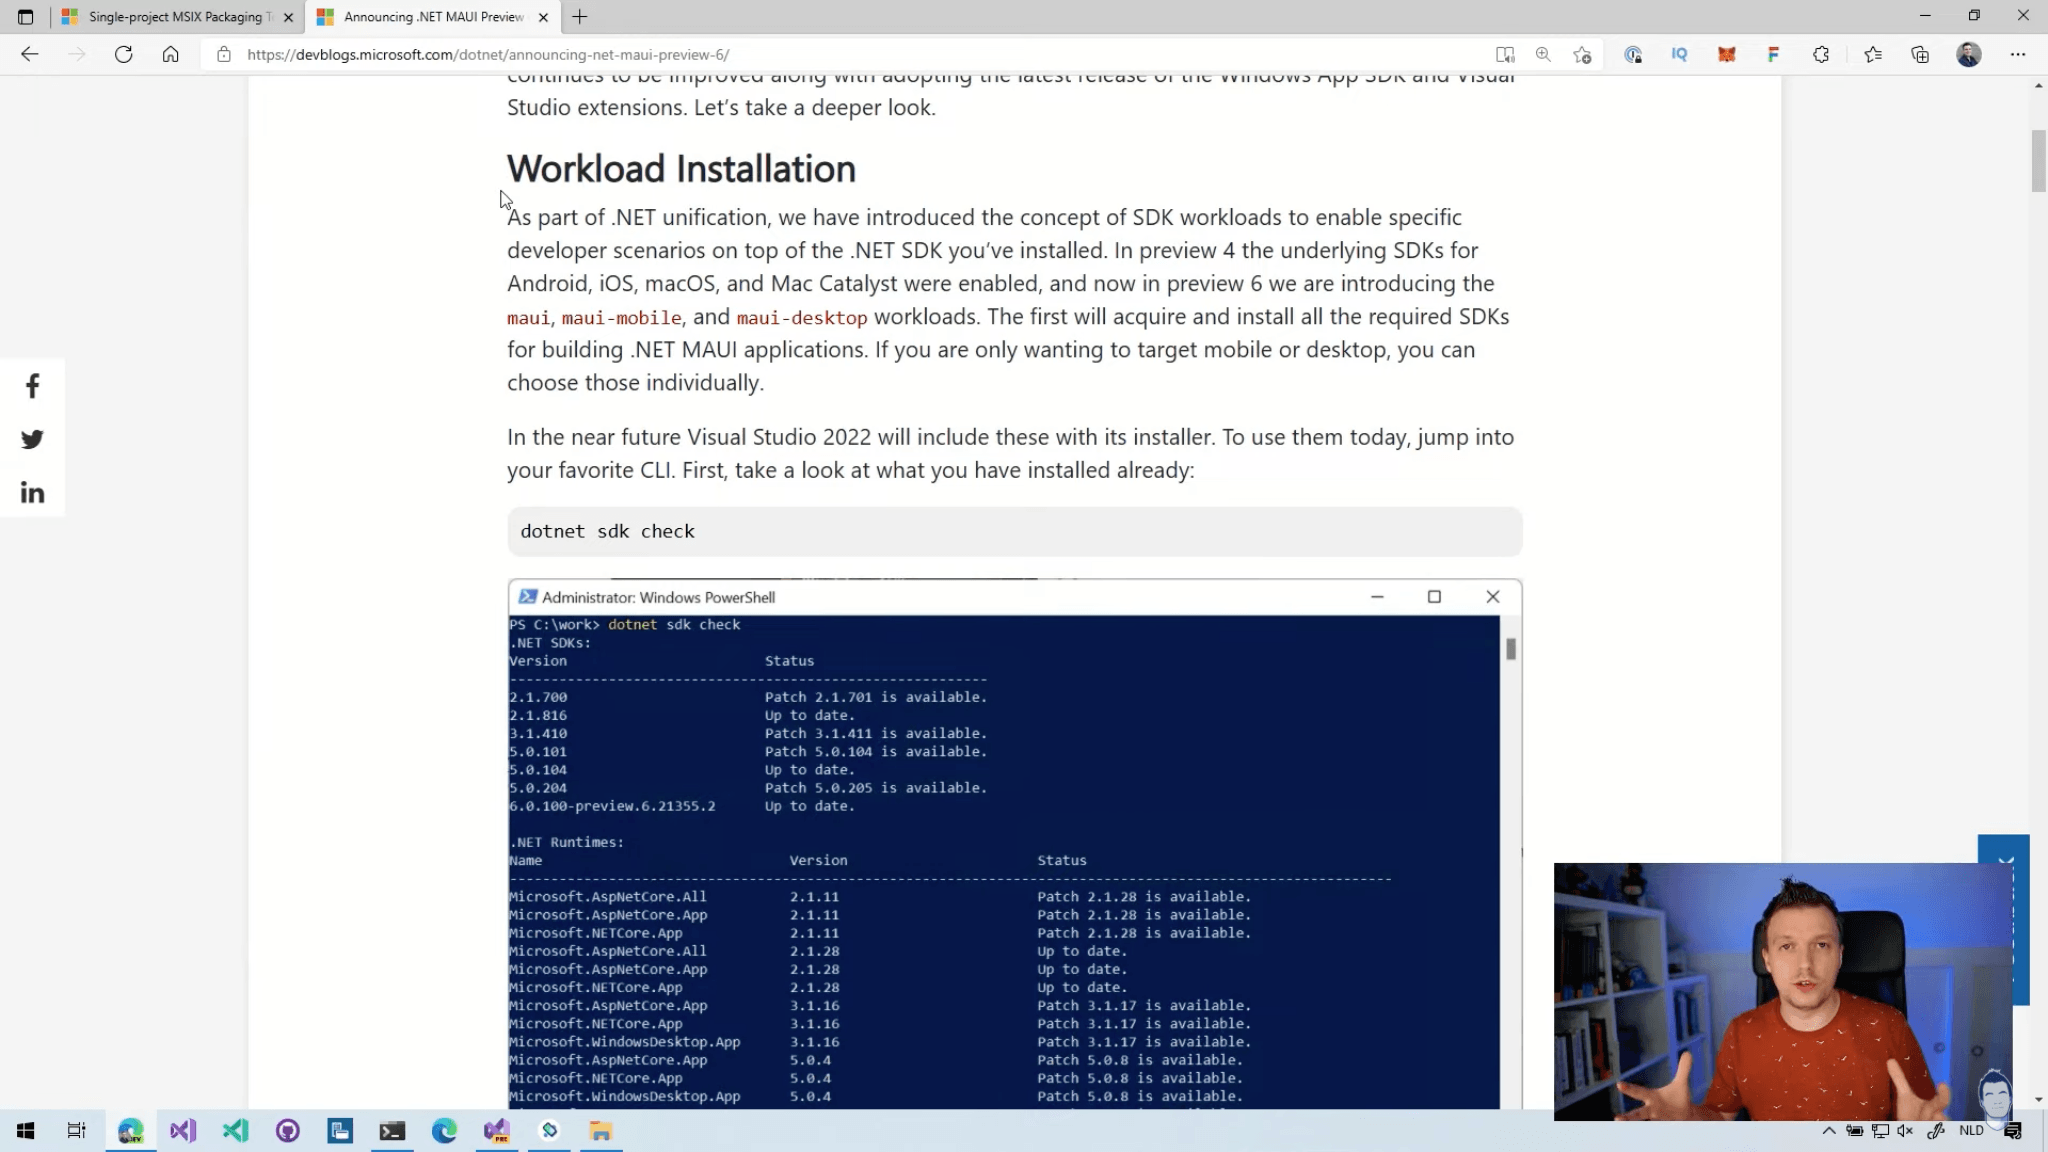Collapse the blue feedback panel chevron

[x=2004, y=859]
